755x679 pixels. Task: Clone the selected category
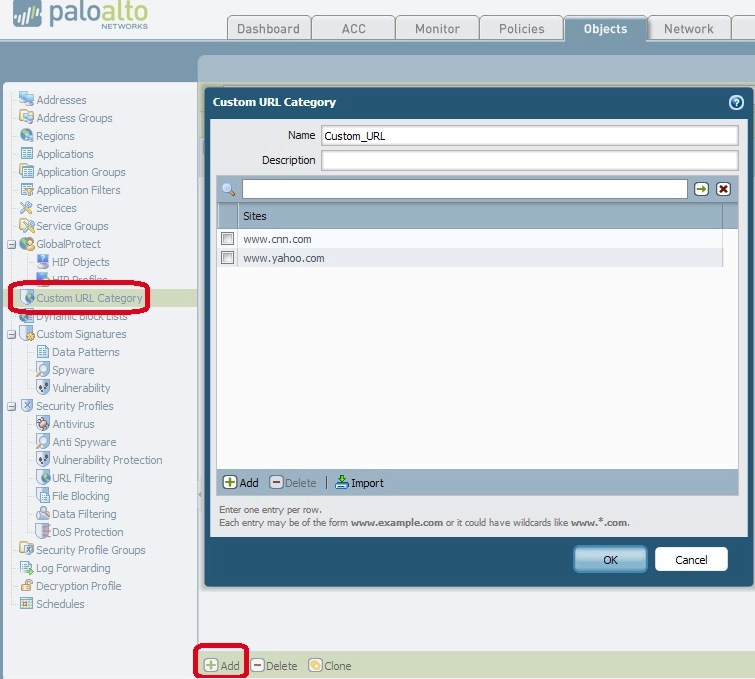330,666
